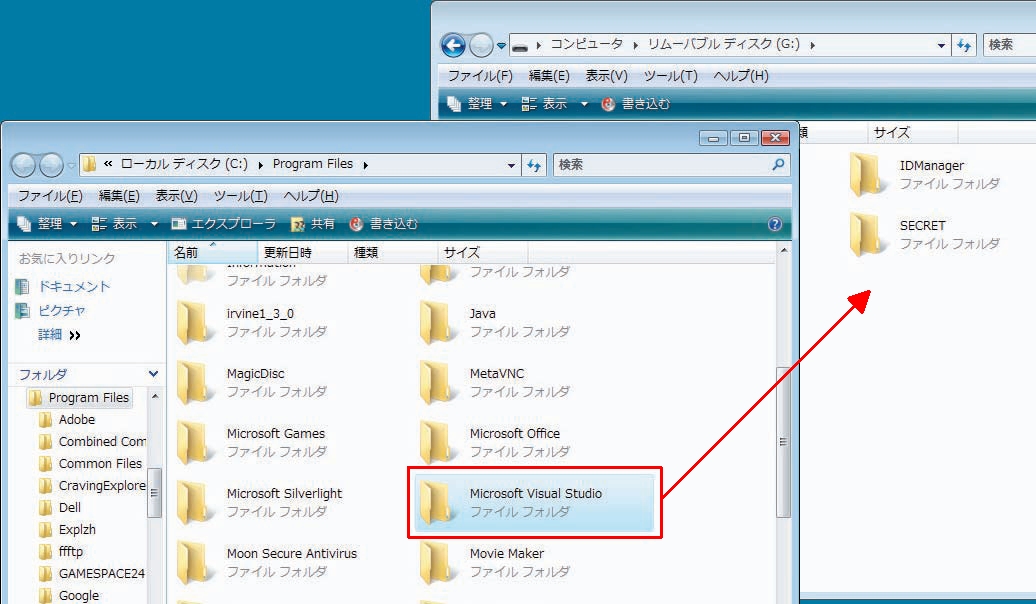1036x604 pixels.
Task: Open the ピクチャ favorite link
Action: tap(62, 311)
